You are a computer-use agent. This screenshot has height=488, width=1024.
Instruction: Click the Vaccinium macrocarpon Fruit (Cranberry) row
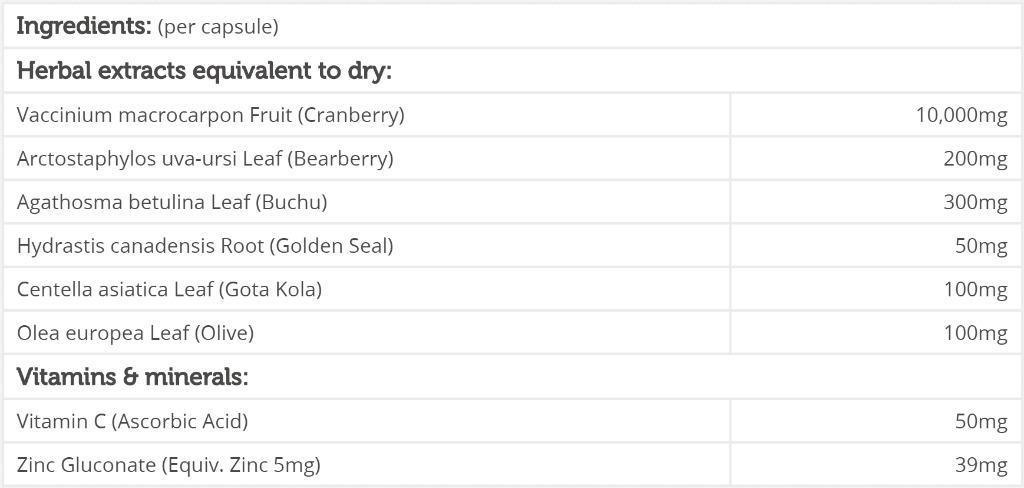click(x=512, y=114)
